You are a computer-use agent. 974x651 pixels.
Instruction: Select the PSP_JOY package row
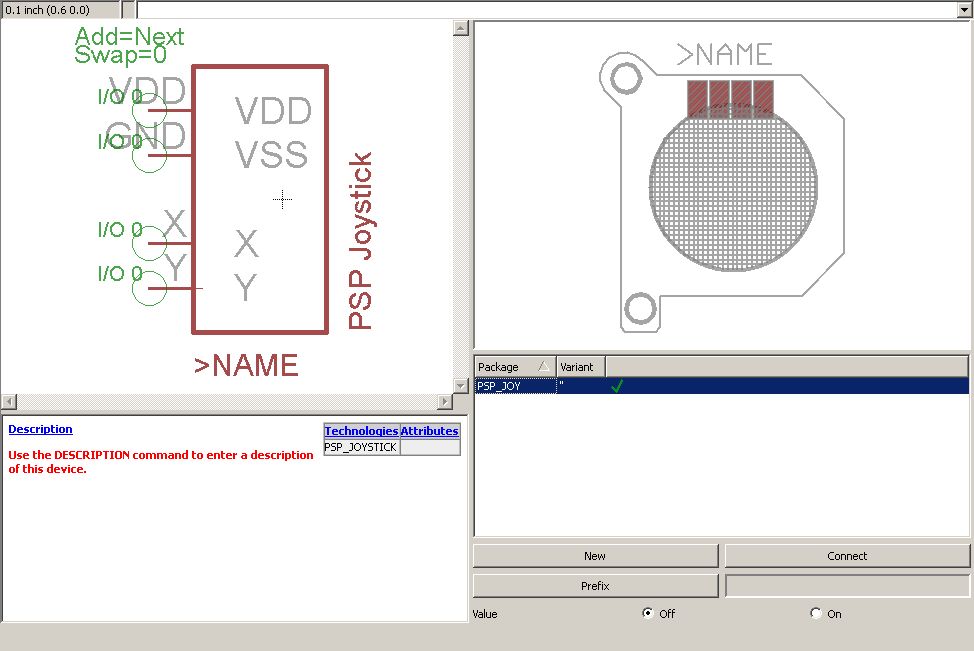721,386
